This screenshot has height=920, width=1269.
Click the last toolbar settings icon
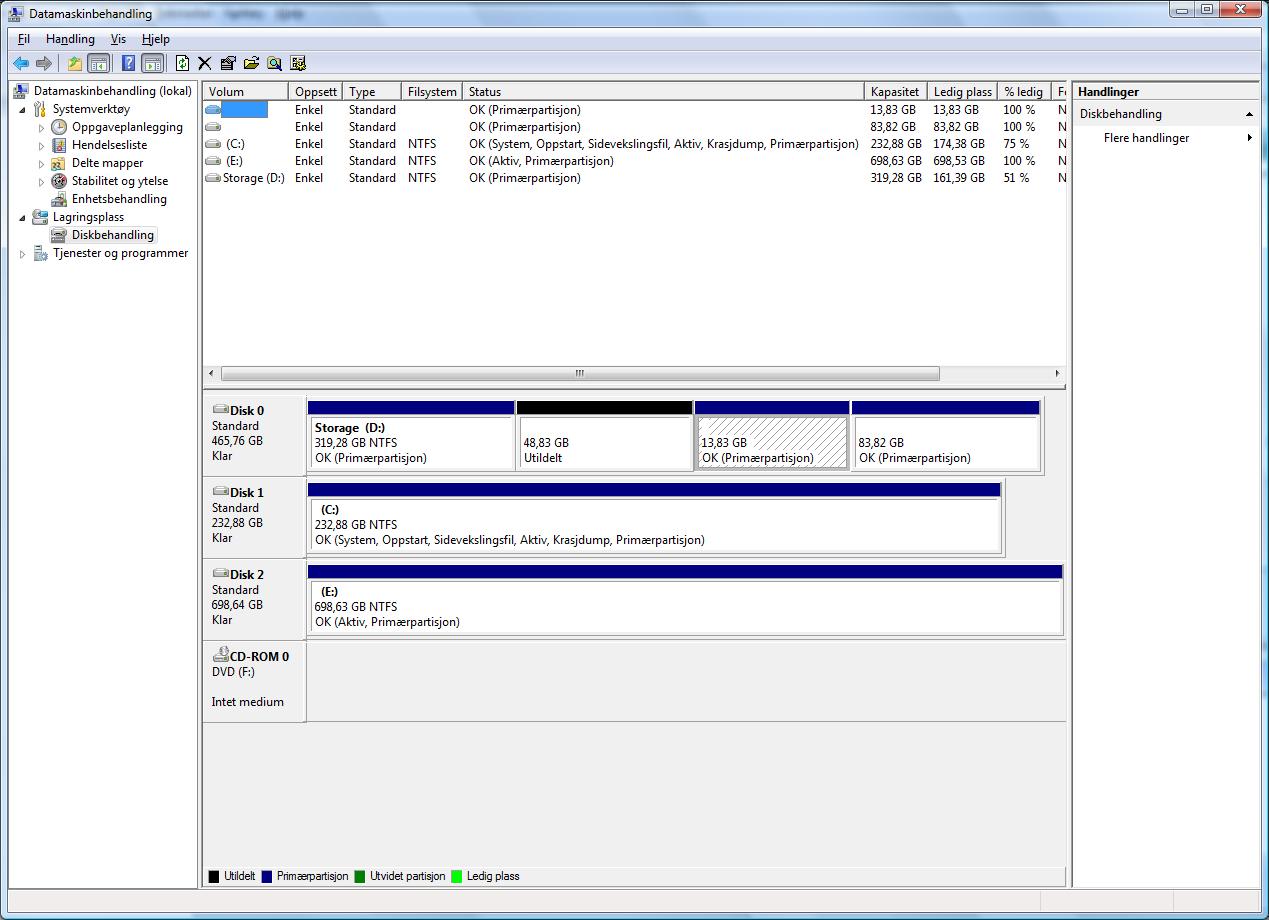tap(298, 63)
